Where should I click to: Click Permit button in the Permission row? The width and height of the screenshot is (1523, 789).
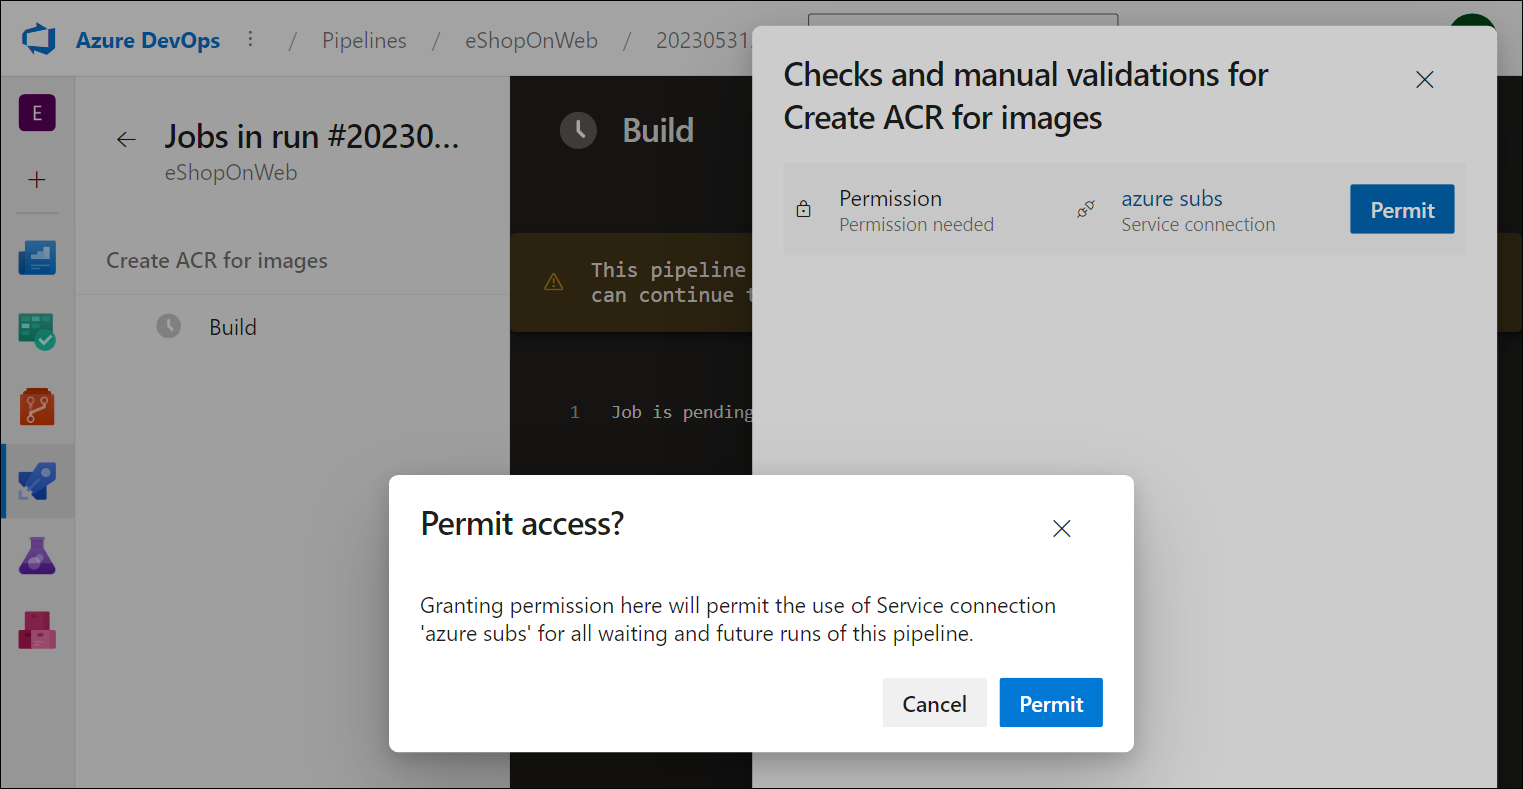click(1402, 209)
